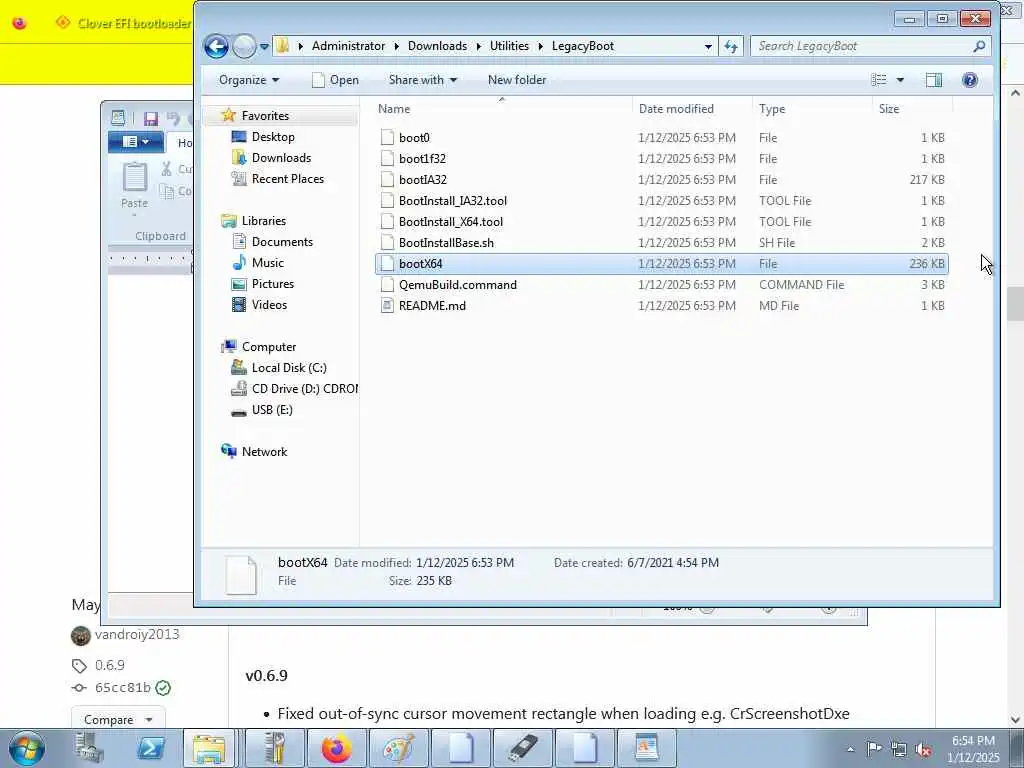Select Libraries in the navigation pane
1024x768 pixels.
point(263,221)
